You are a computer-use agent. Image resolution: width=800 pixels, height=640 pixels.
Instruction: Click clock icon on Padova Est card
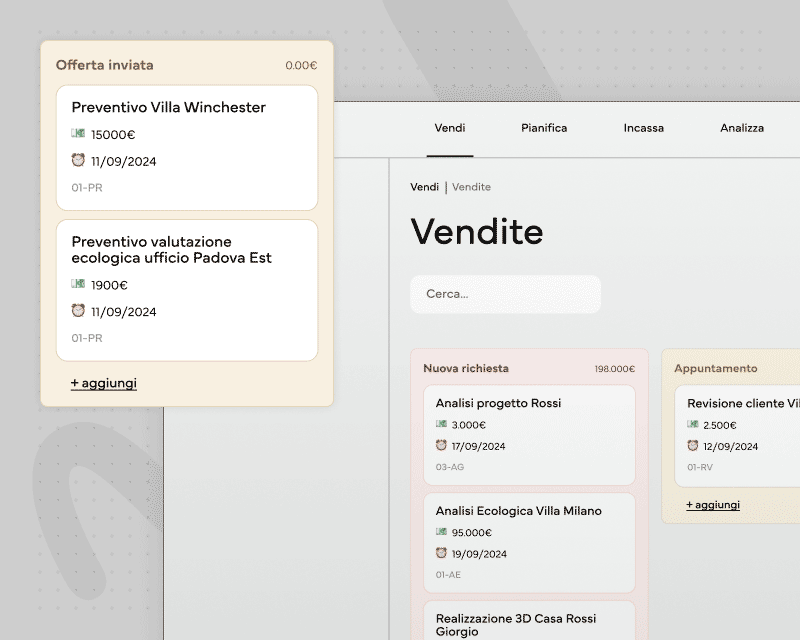tap(78, 311)
